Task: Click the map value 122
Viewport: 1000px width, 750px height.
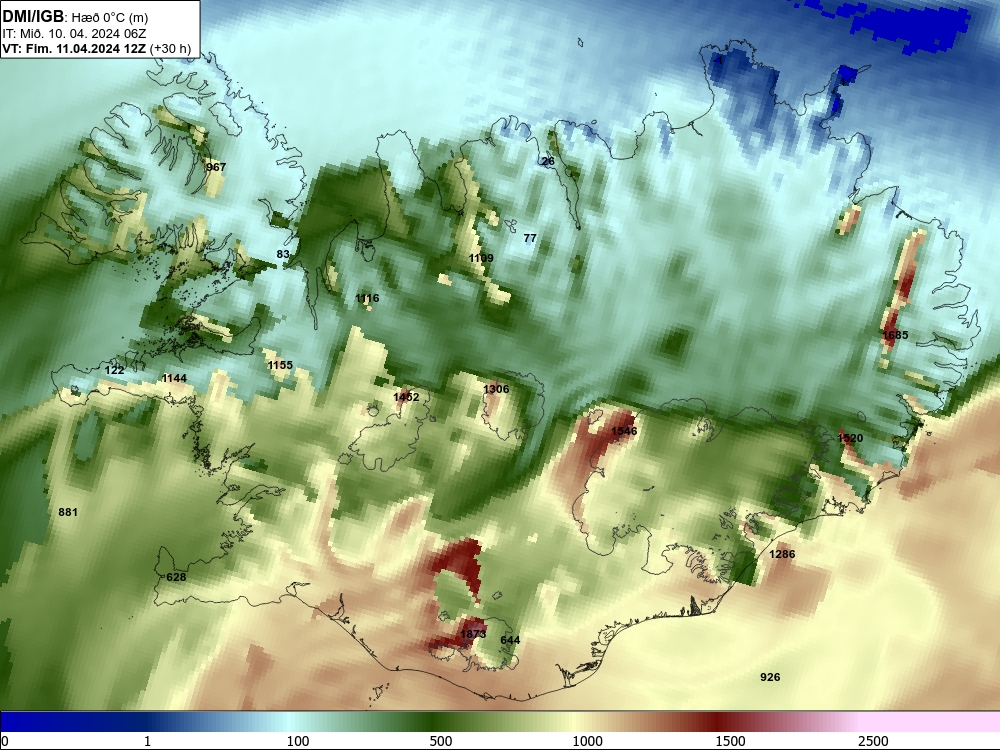Action: [x=114, y=370]
